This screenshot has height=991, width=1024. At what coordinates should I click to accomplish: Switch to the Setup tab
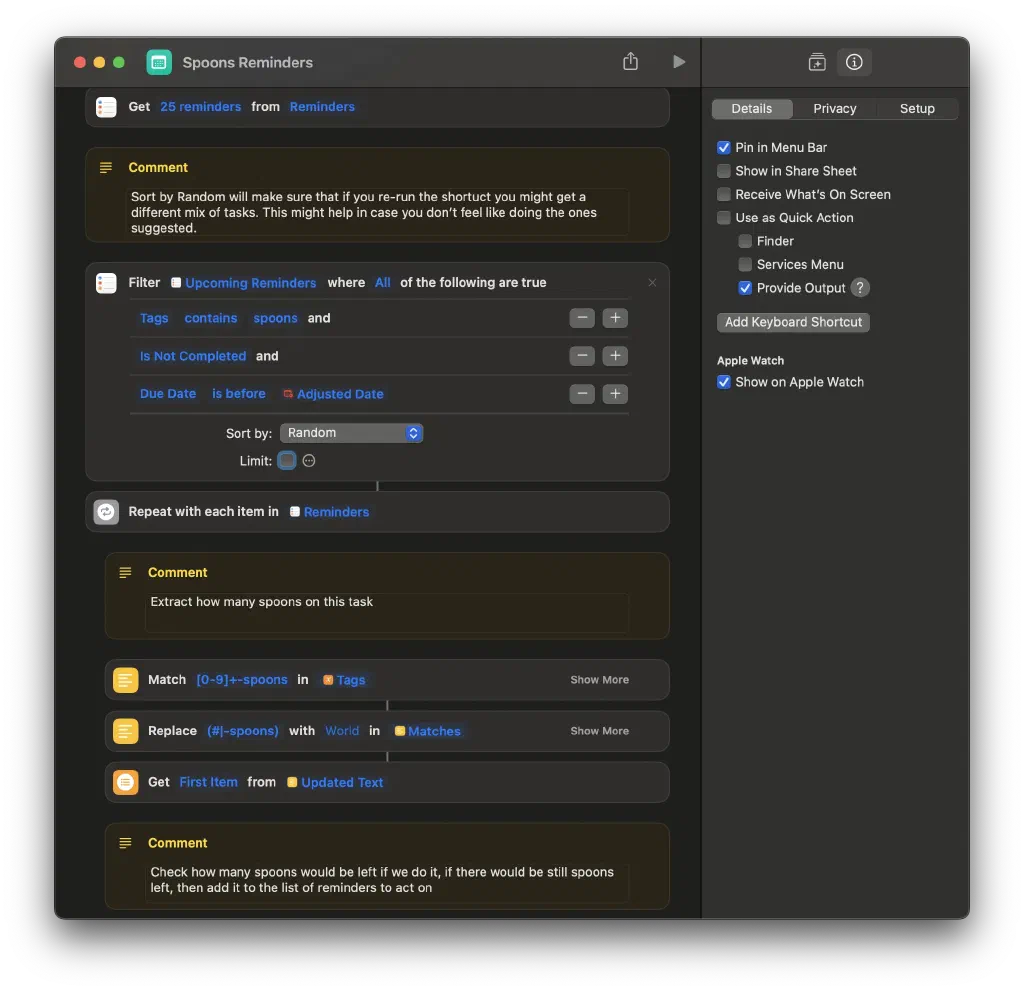pyautogui.click(x=916, y=109)
